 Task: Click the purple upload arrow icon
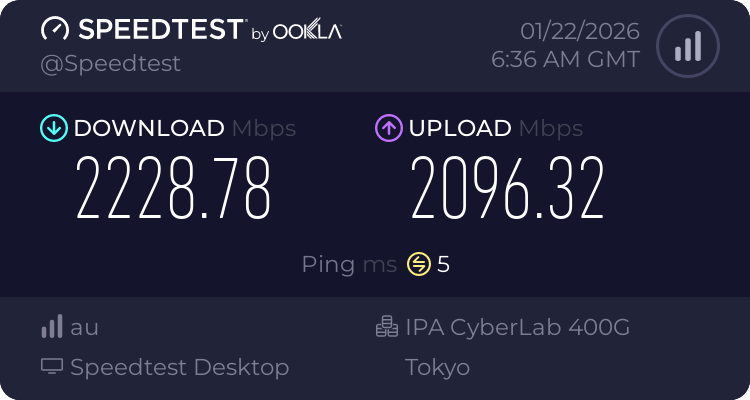tap(388, 128)
